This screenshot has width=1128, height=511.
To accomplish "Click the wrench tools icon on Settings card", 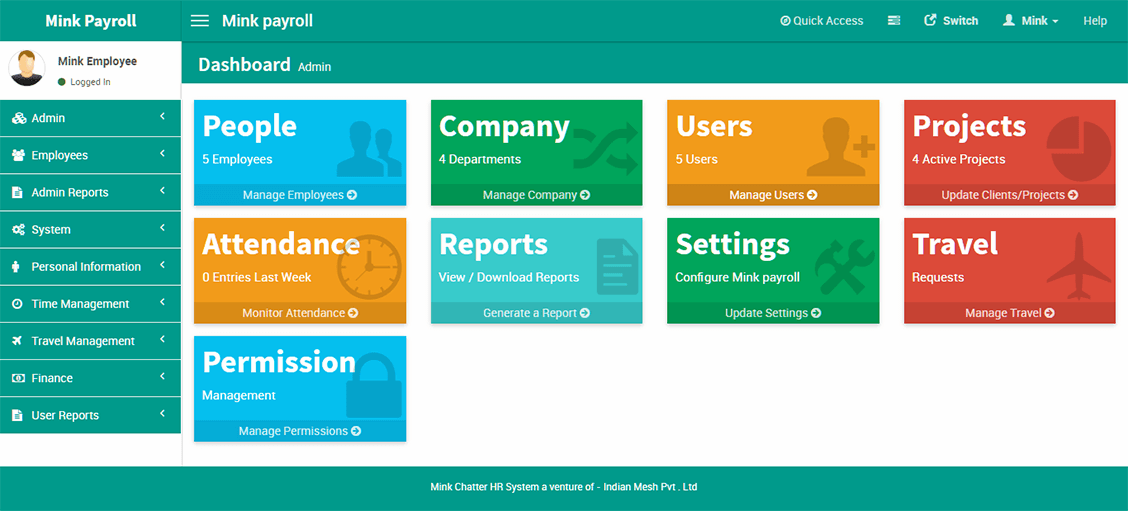I will click(844, 266).
